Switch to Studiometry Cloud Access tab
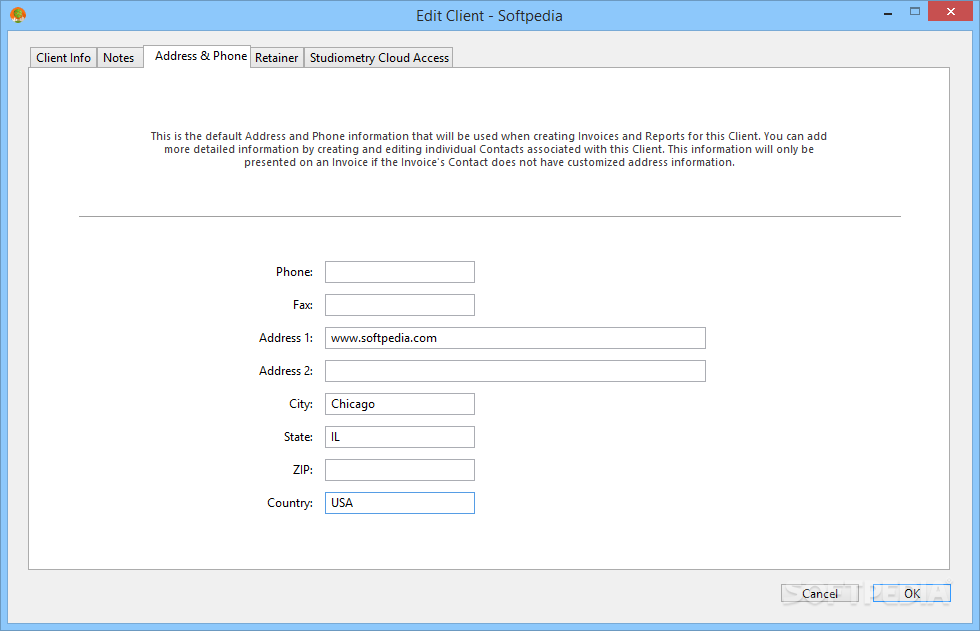This screenshot has height=631, width=980. tap(379, 57)
